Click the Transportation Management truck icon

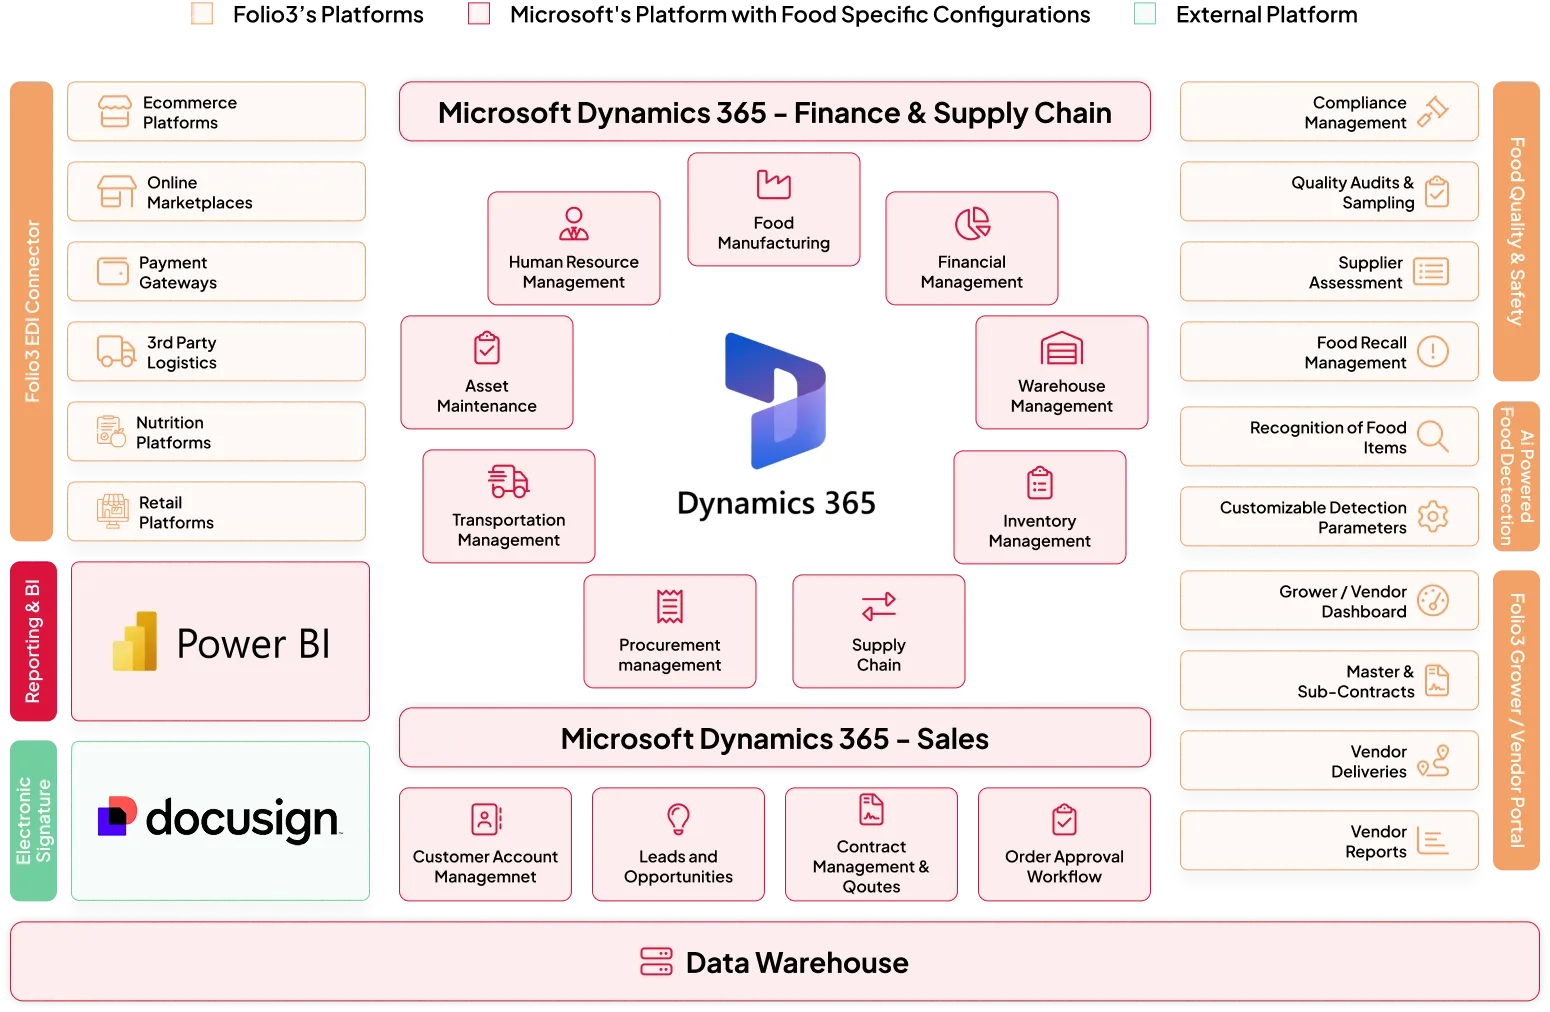pyautogui.click(x=509, y=482)
